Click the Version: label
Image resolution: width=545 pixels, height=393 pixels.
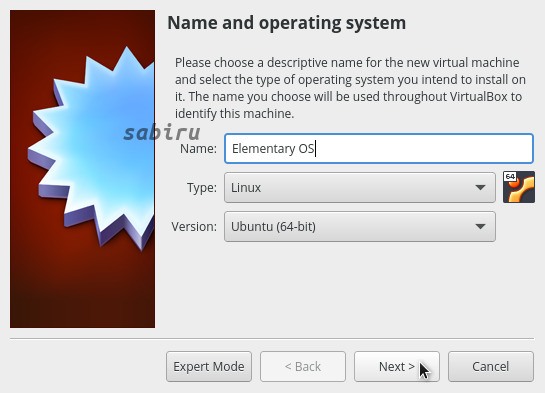pyautogui.click(x=194, y=227)
